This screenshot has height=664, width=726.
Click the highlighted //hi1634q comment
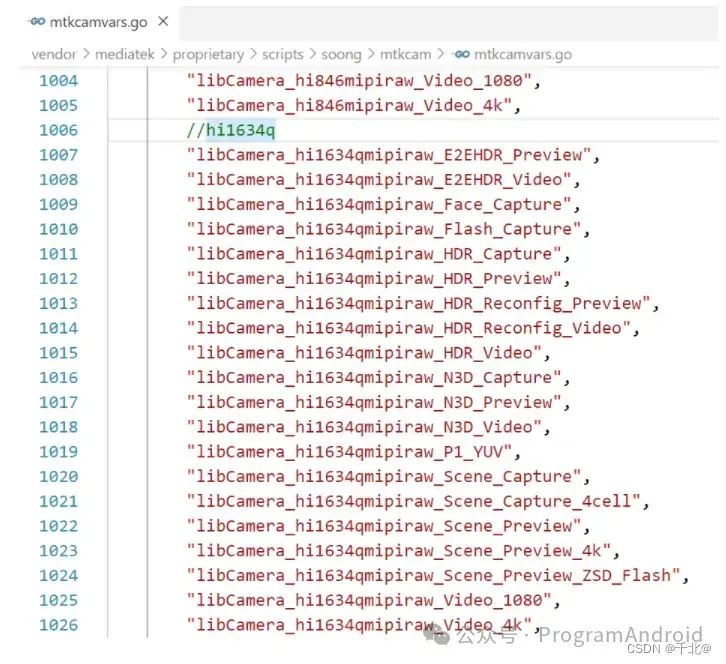pyautogui.click(x=231, y=130)
